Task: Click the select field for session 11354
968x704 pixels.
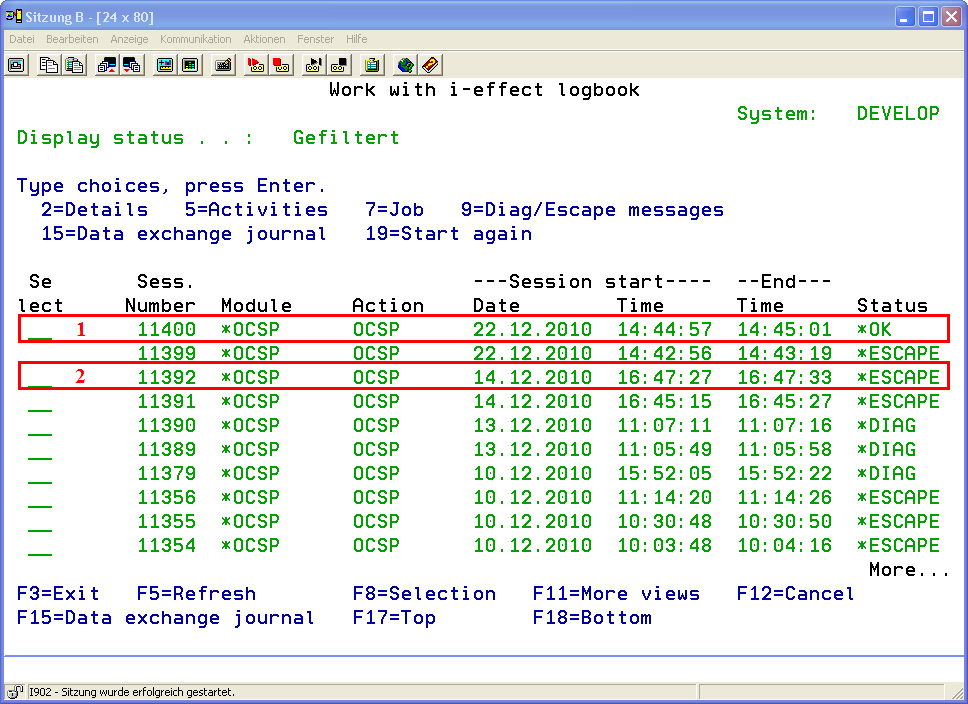Action: coord(40,546)
